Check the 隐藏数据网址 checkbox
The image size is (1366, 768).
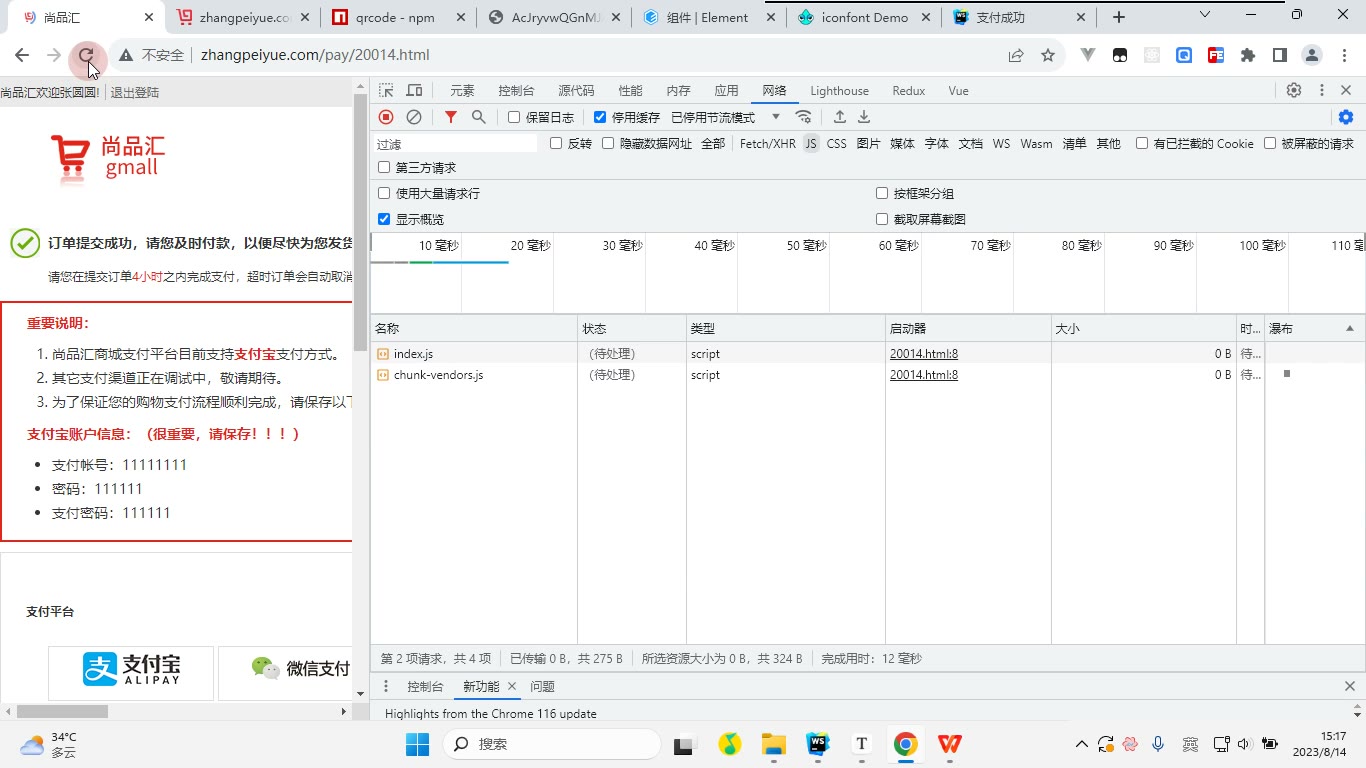point(608,143)
